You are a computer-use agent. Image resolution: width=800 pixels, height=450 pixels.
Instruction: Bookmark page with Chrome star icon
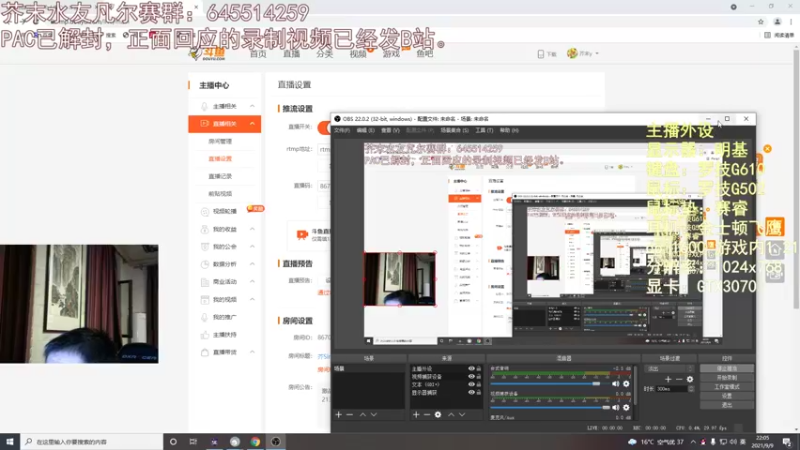click(x=761, y=22)
